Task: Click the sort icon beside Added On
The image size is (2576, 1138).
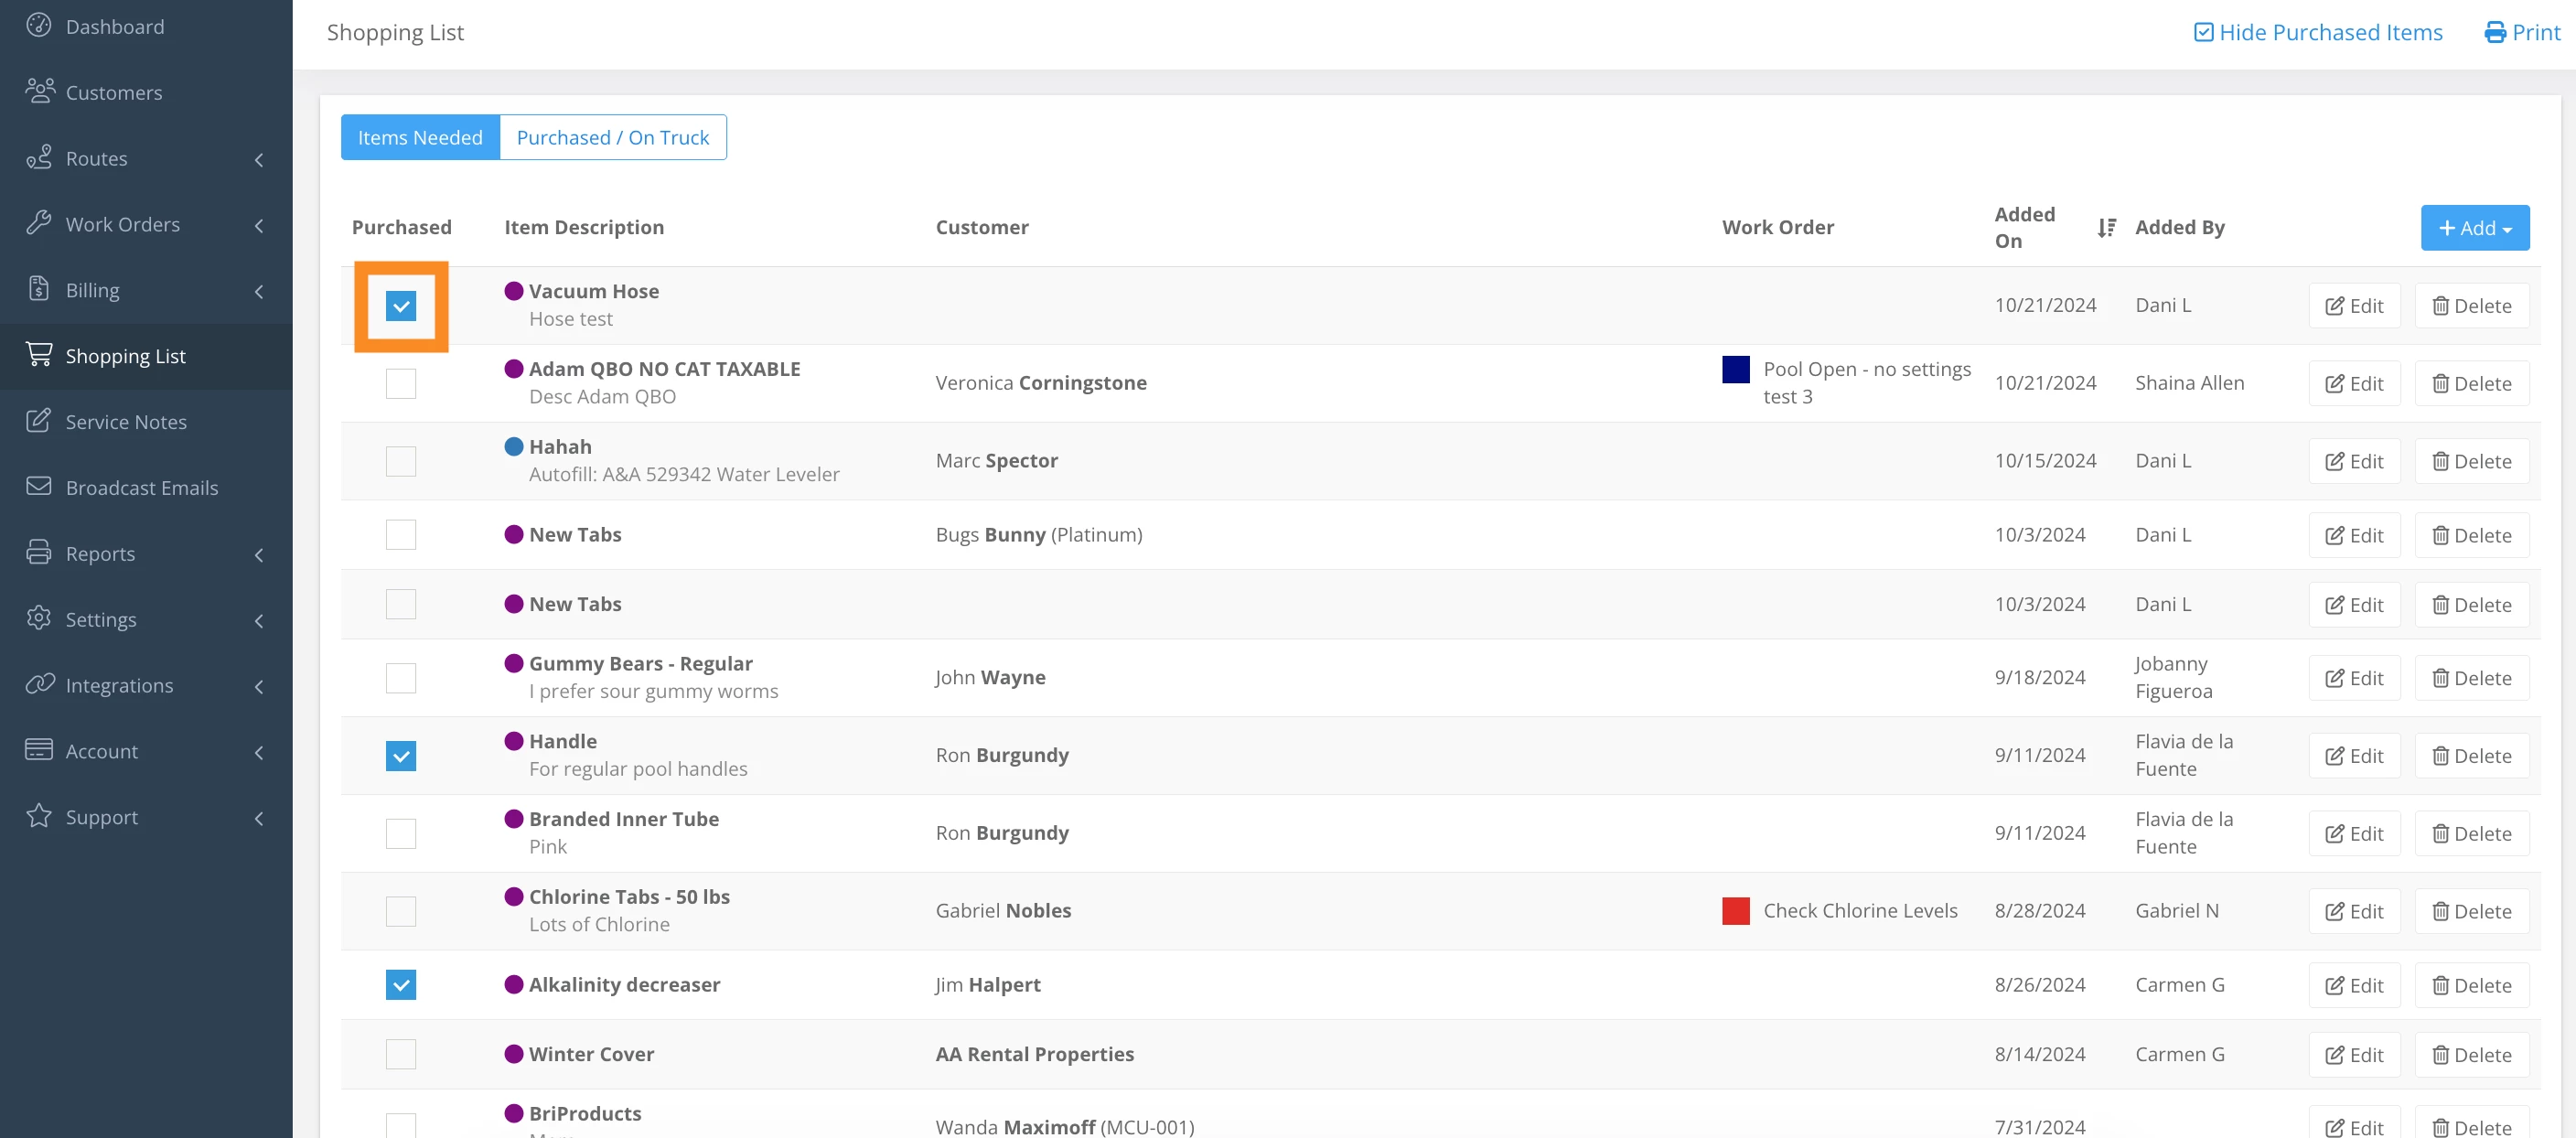Action: [2106, 228]
